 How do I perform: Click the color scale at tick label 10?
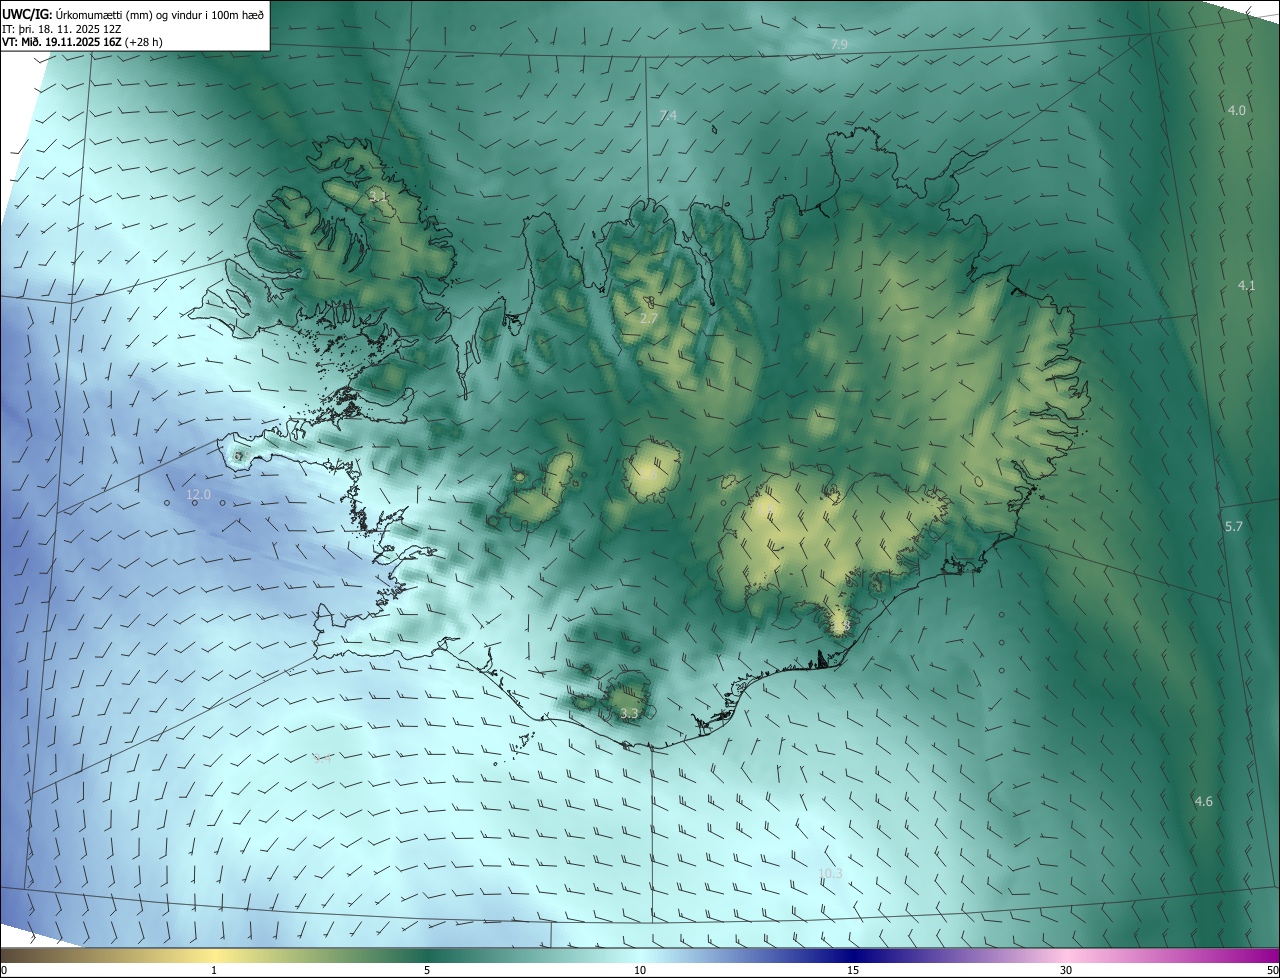[640, 970]
